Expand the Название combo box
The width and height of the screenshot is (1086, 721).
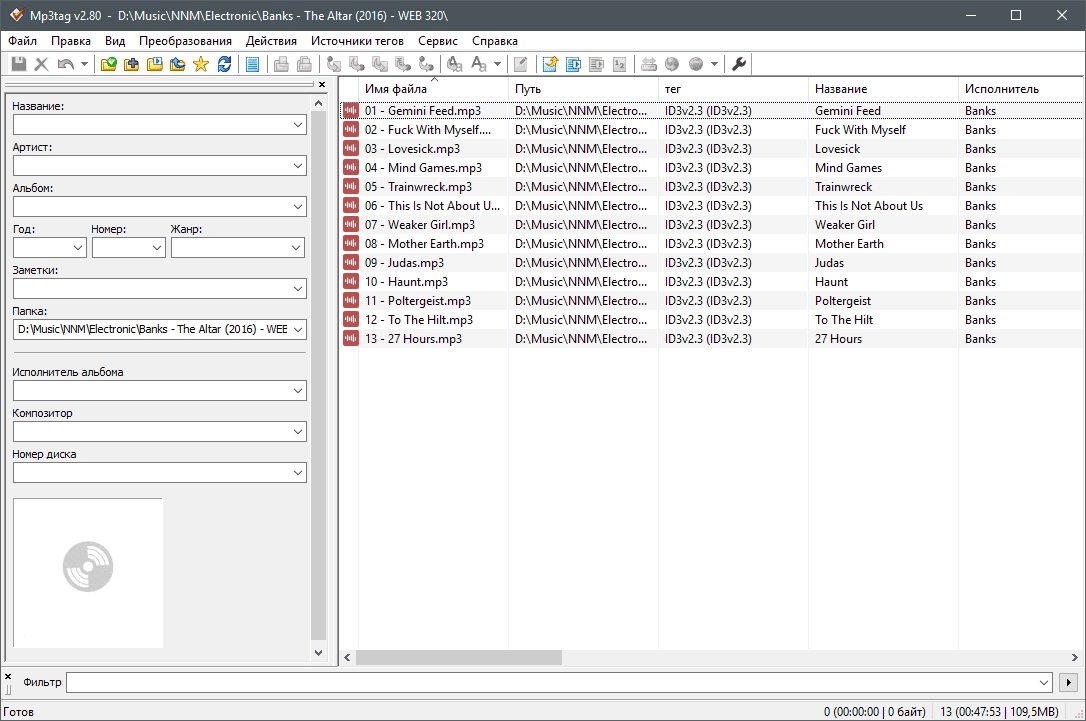pyautogui.click(x=298, y=125)
